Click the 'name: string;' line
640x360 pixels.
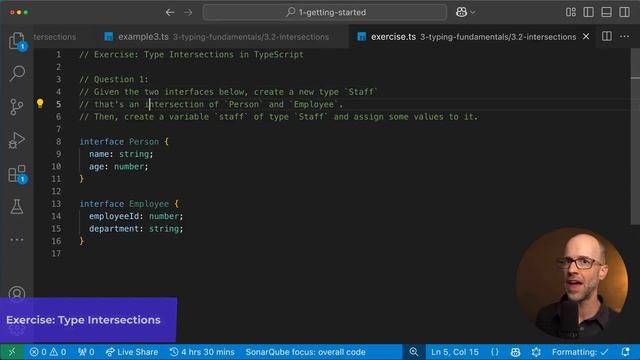pos(121,154)
